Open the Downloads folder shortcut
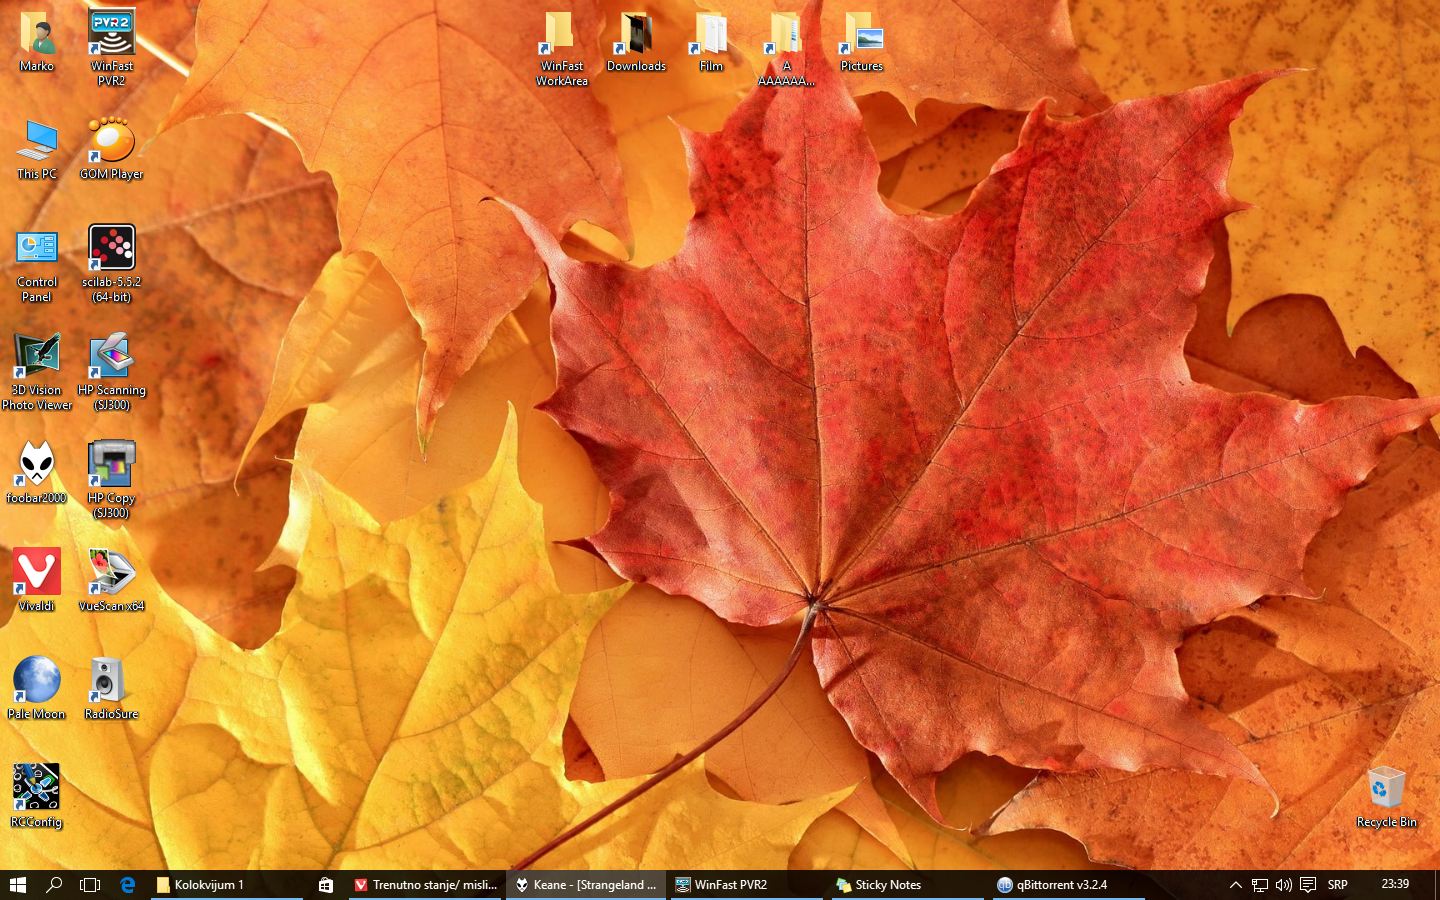1440x900 pixels. [636, 41]
